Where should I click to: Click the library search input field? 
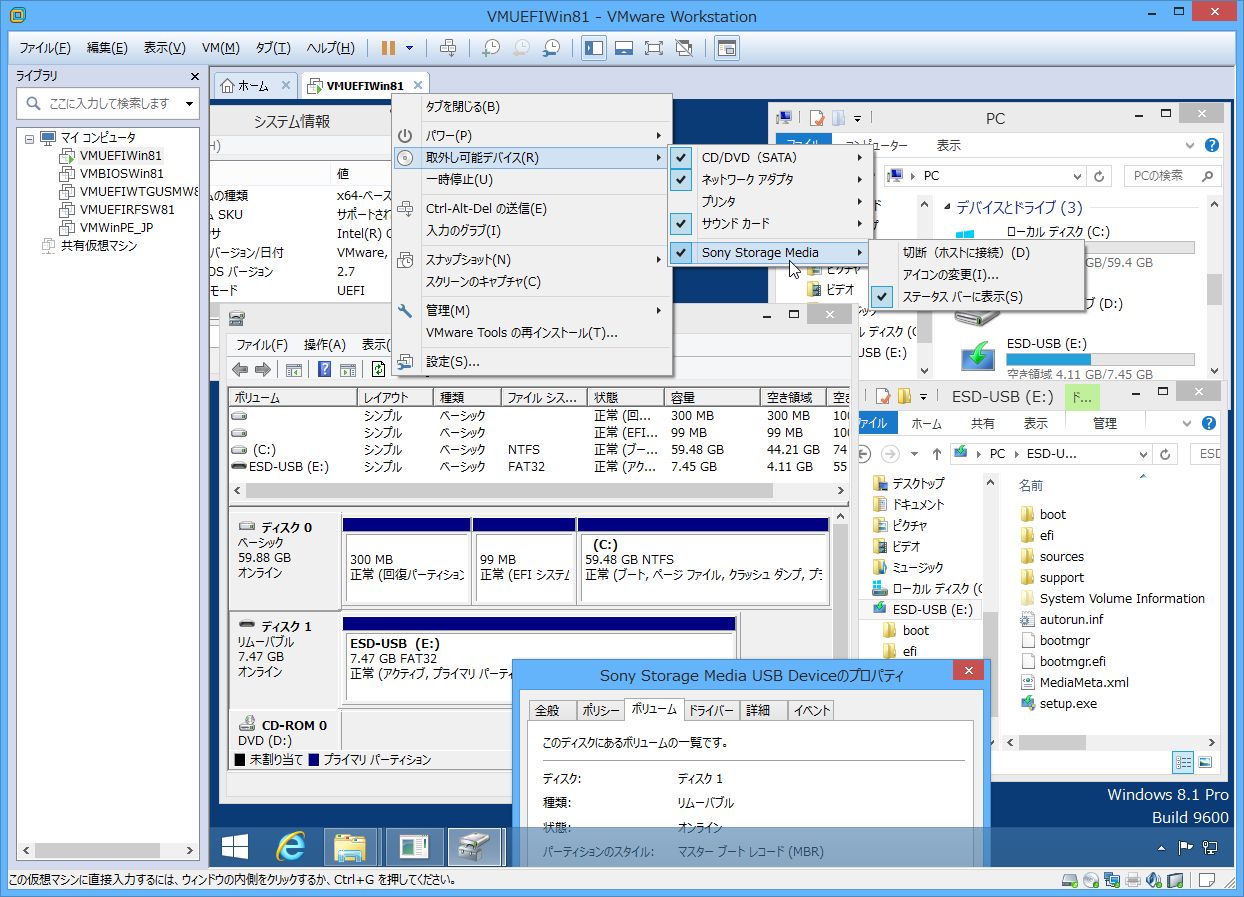pos(108,103)
